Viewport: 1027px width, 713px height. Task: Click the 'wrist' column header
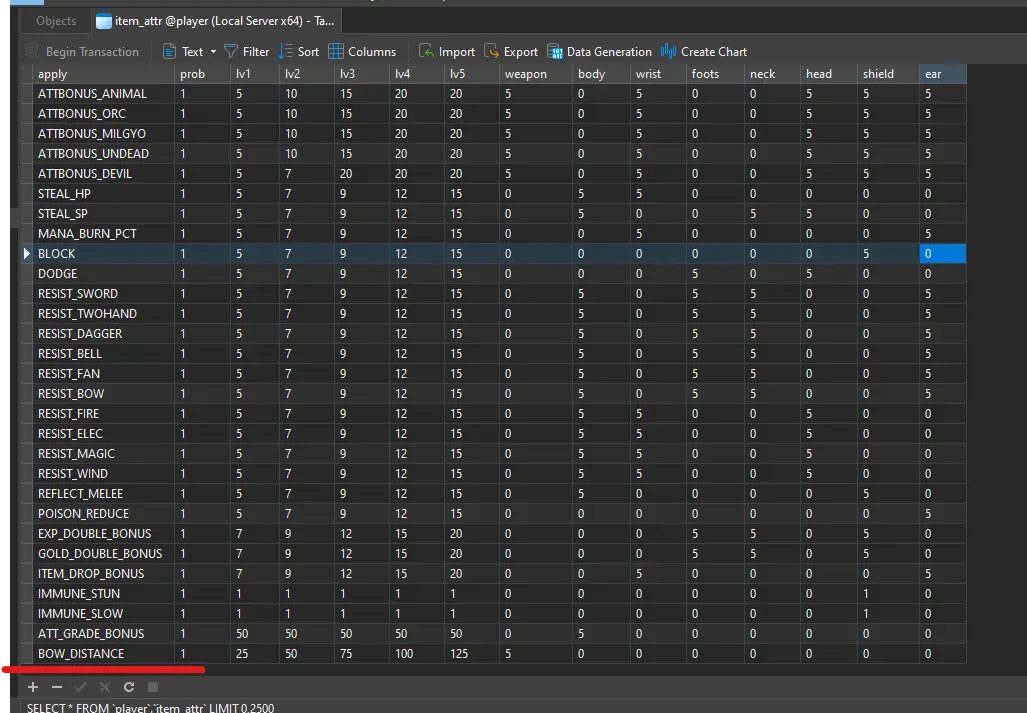(x=658, y=74)
